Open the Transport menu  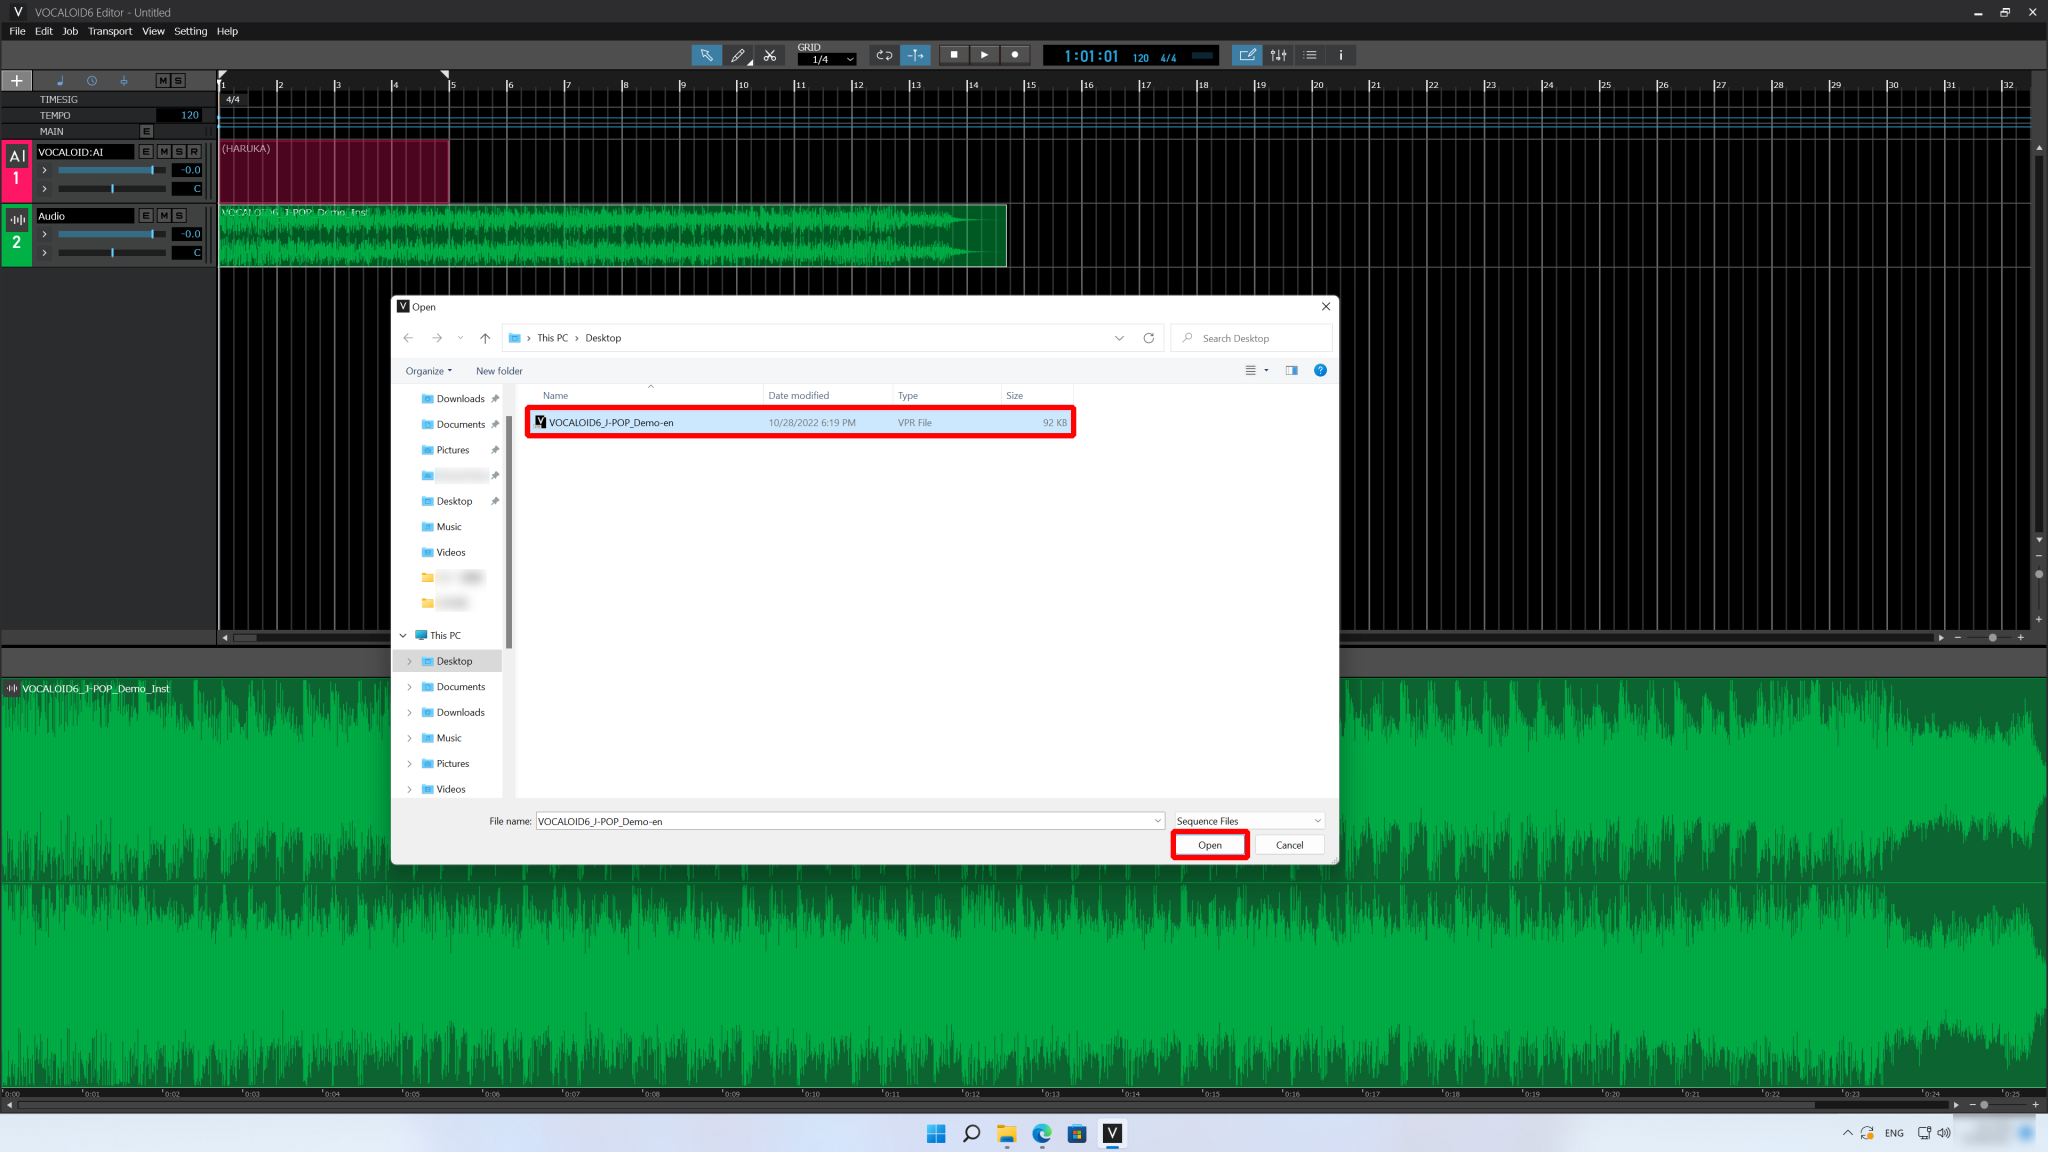(110, 31)
